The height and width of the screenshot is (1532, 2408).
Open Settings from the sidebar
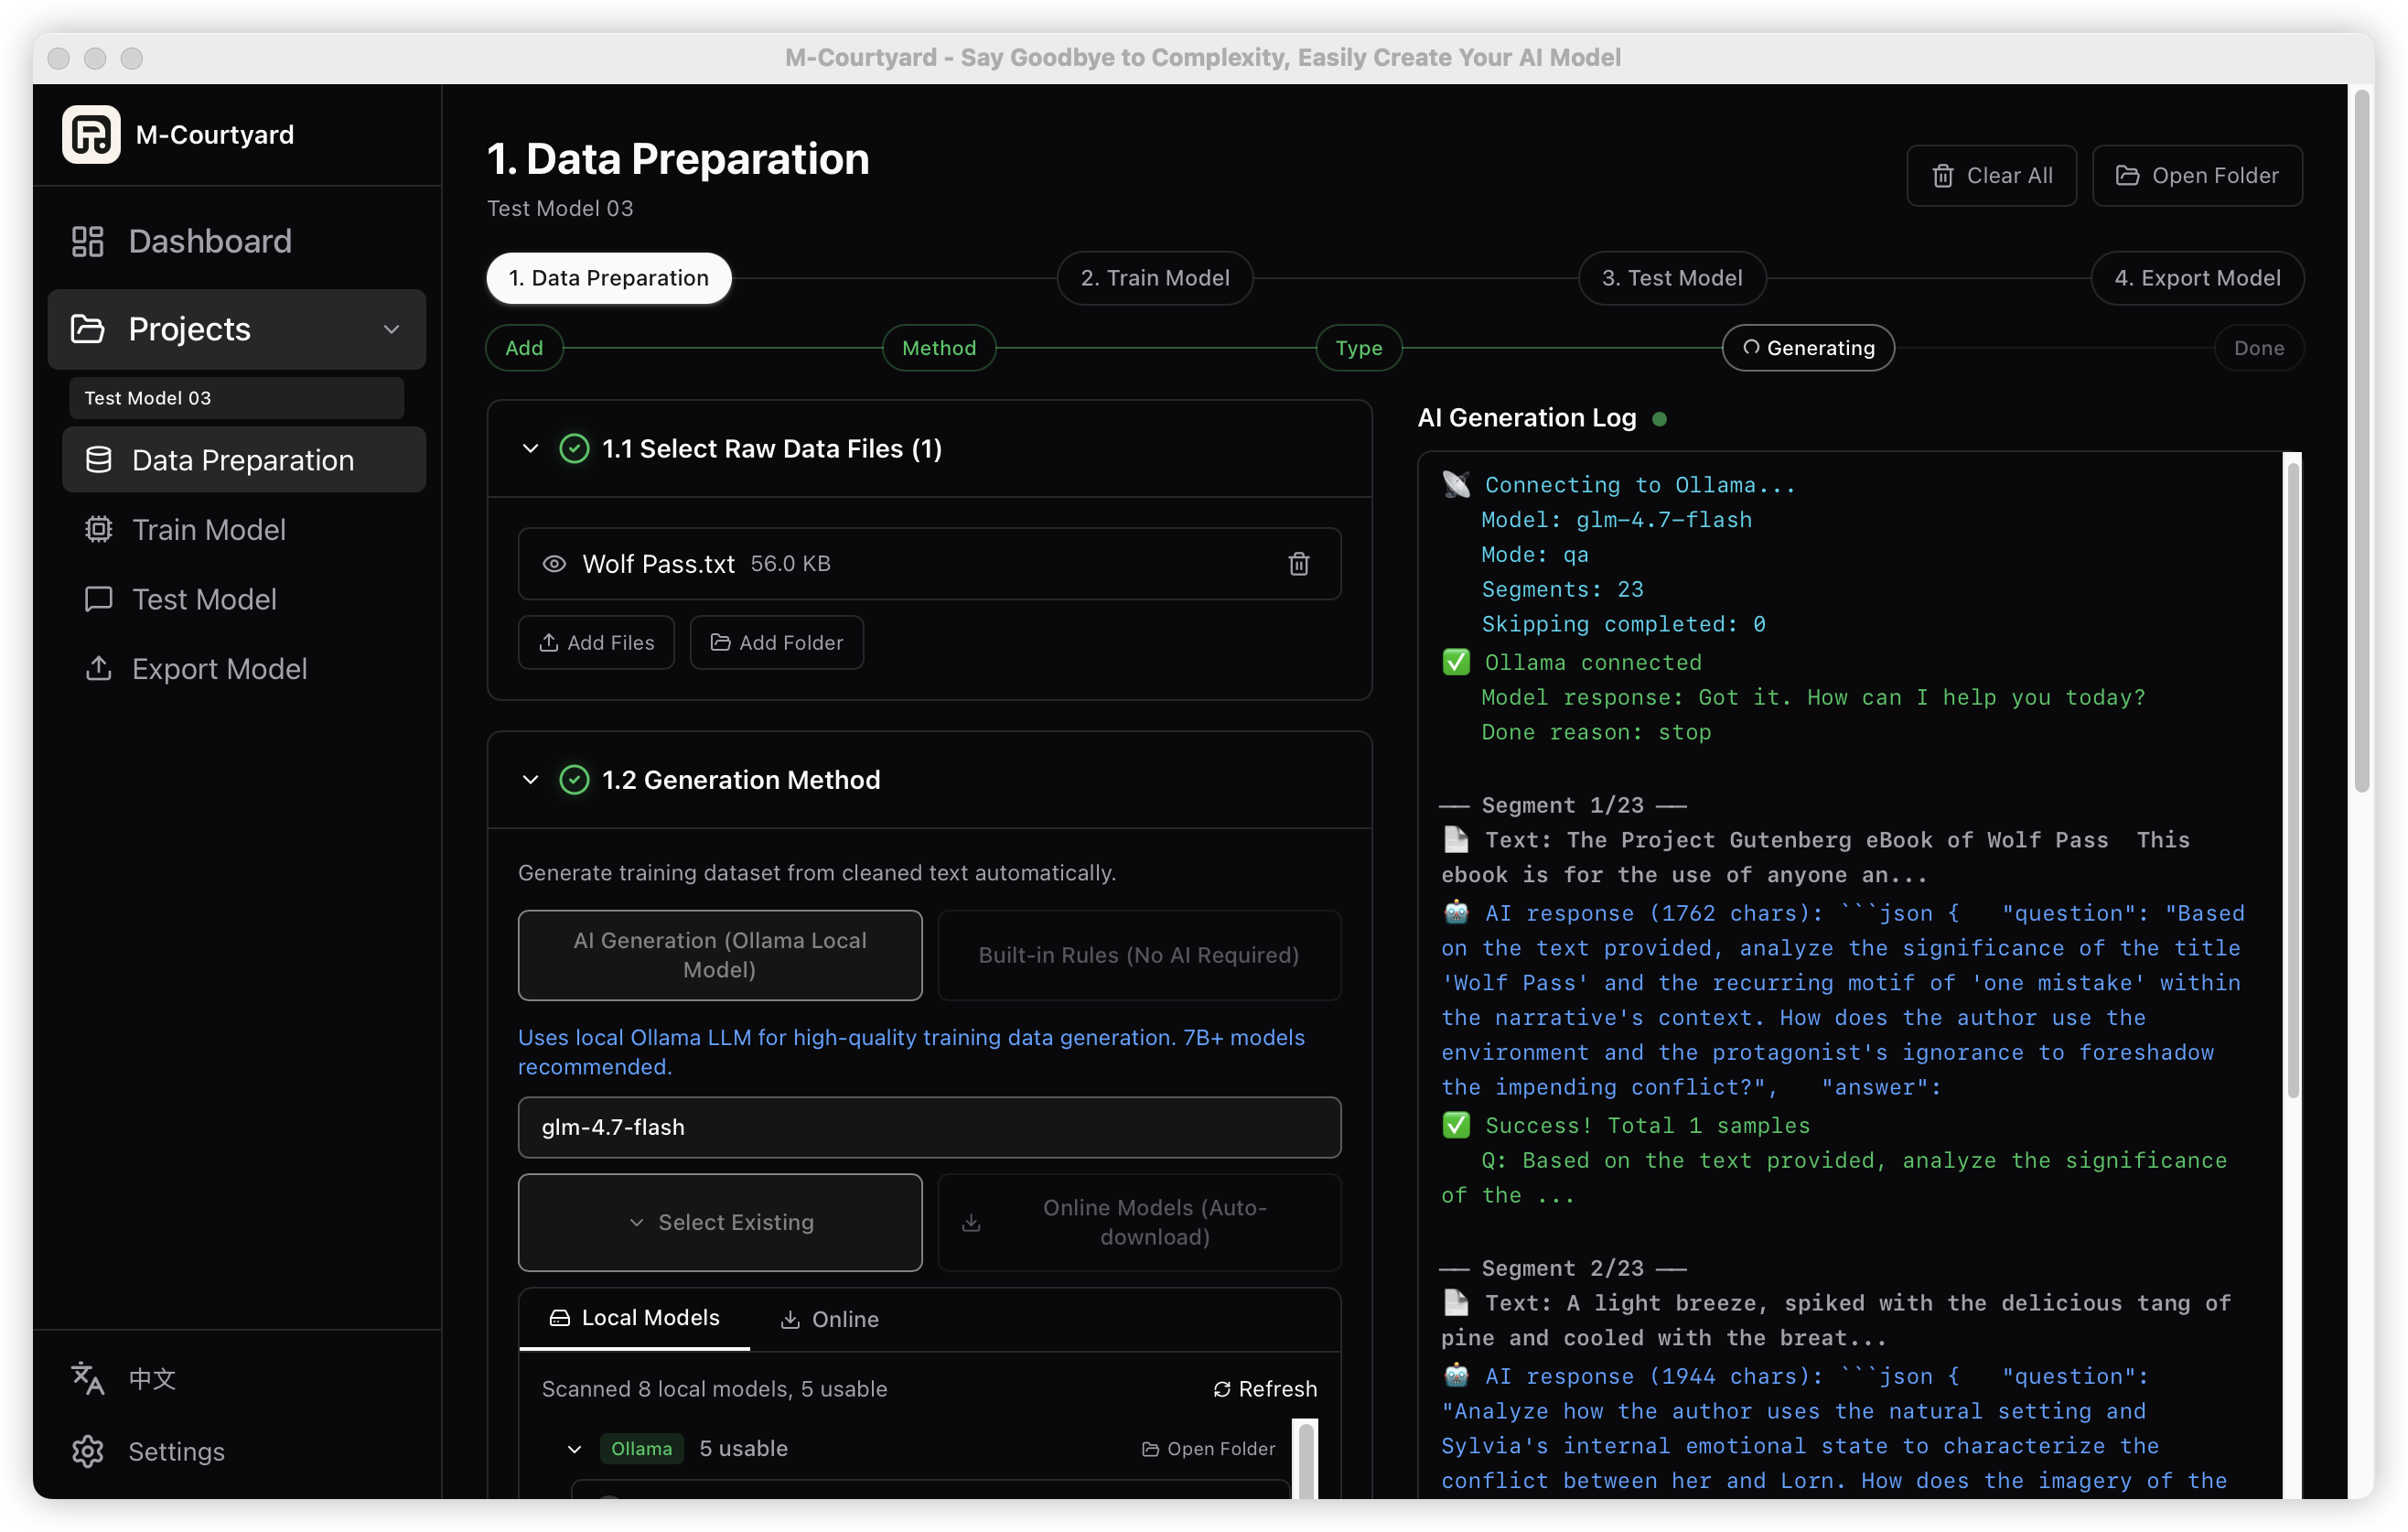coord(175,1451)
